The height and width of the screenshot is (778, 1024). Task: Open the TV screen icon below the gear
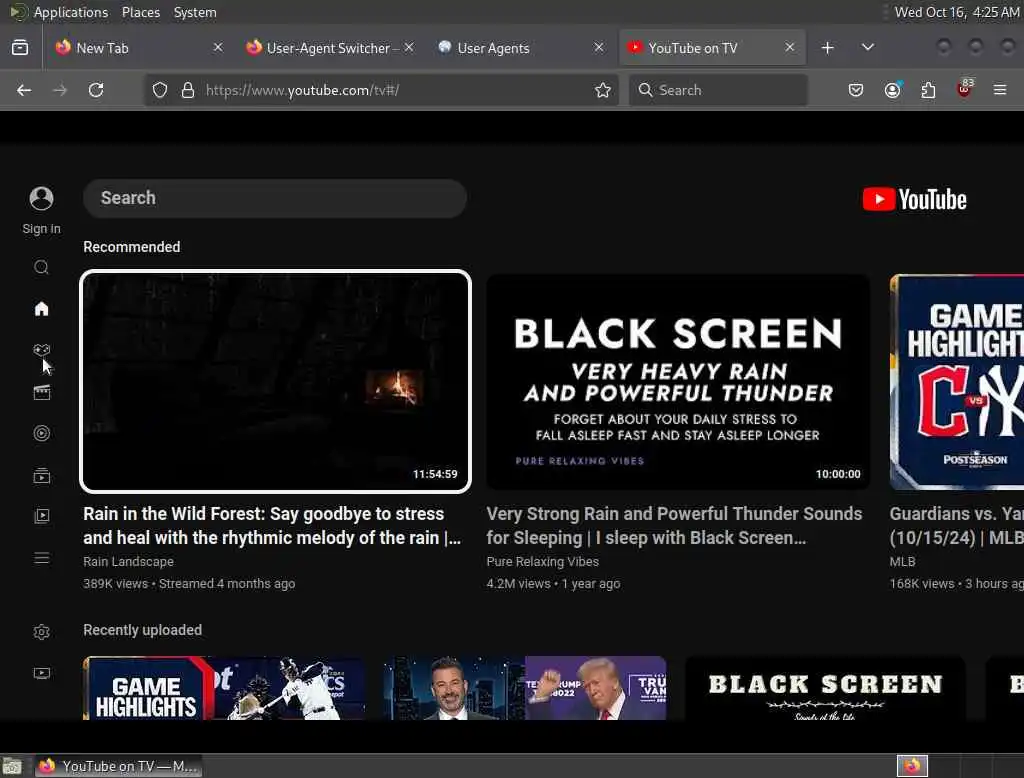click(x=41, y=673)
